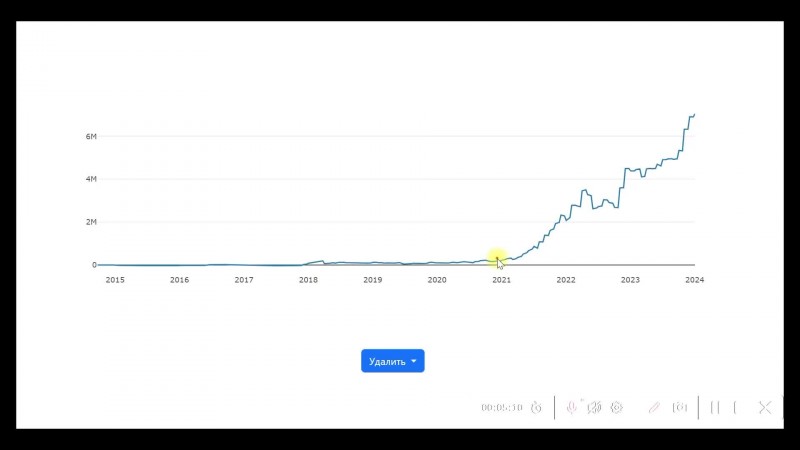The height and width of the screenshot is (450, 800).
Task: Click the 6M label on the y-axis
Action: click(x=90, y=136)
